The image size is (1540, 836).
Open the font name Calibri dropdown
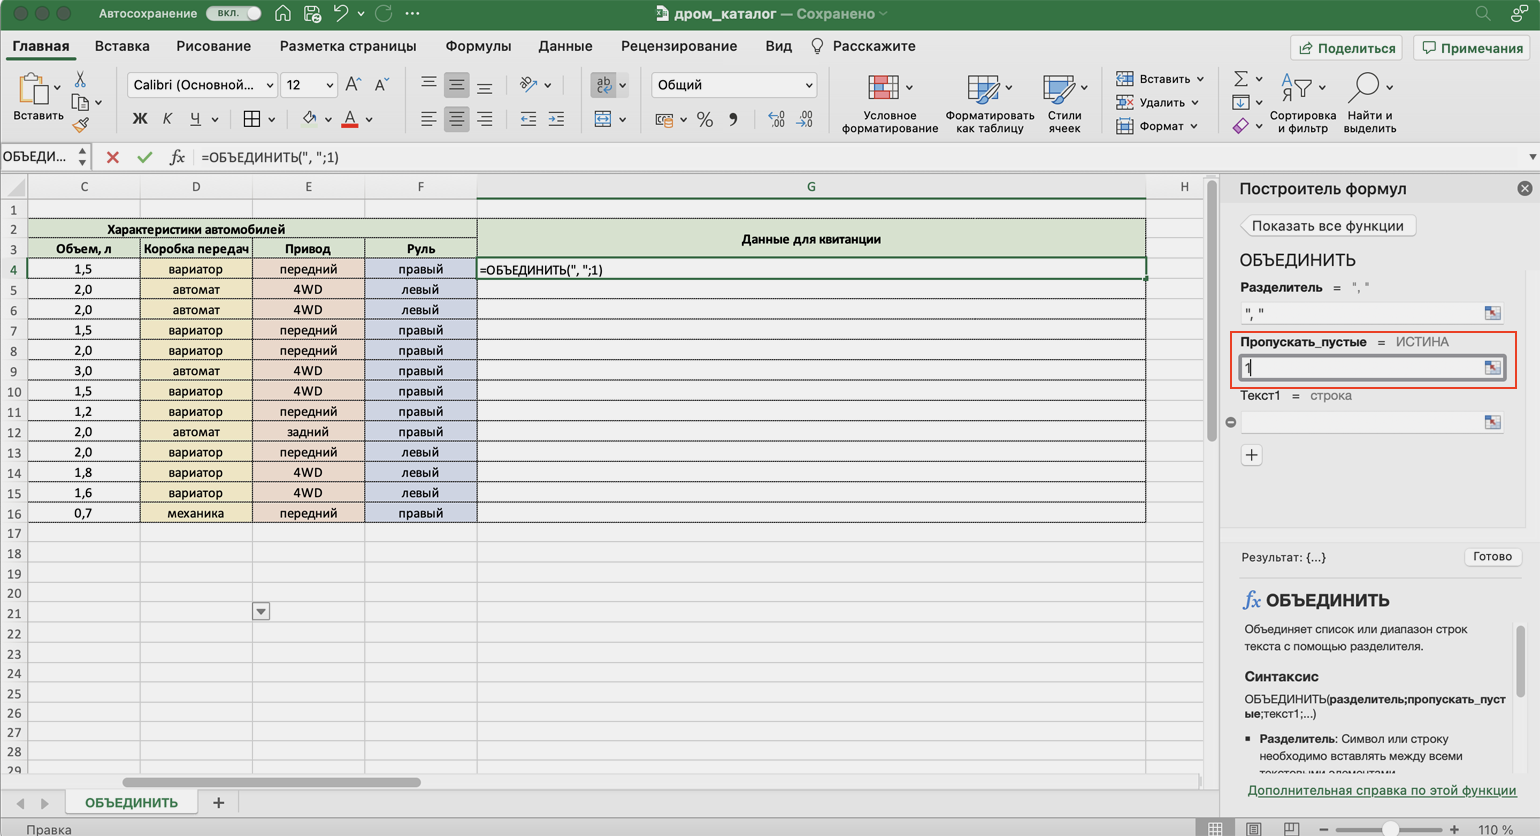tap(270, 85)
